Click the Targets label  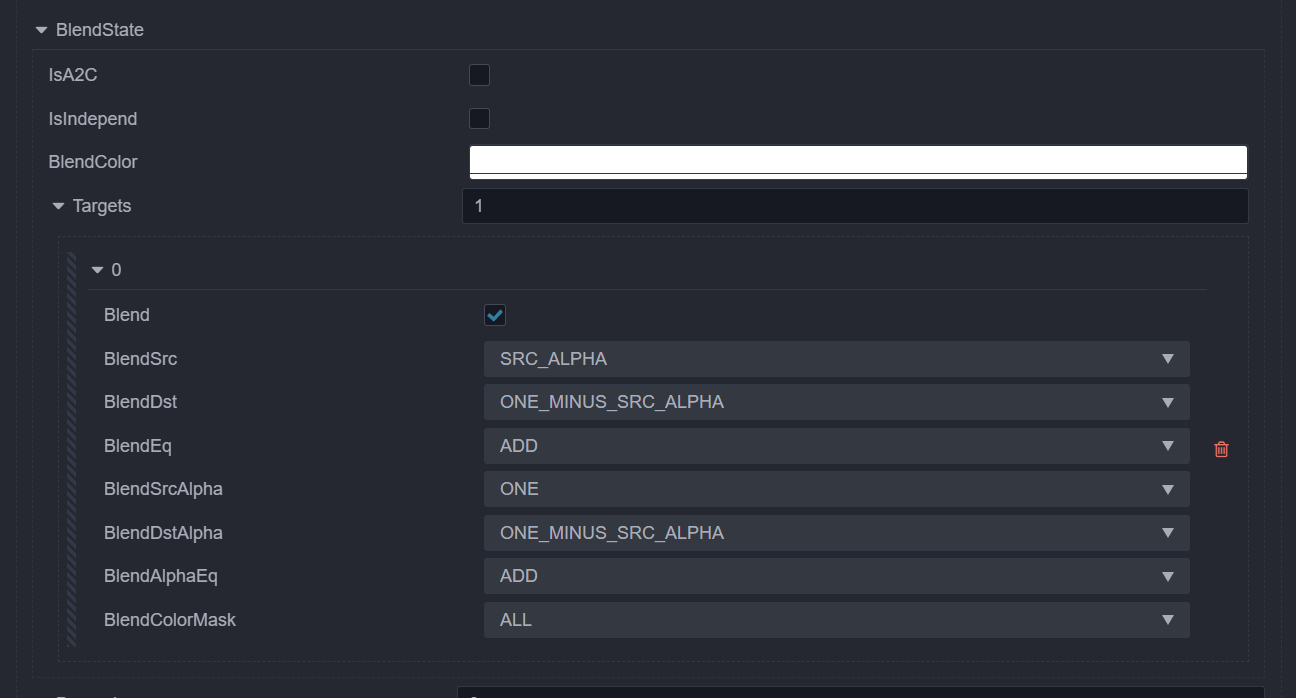pyautogui.click(x=102, y=206)
